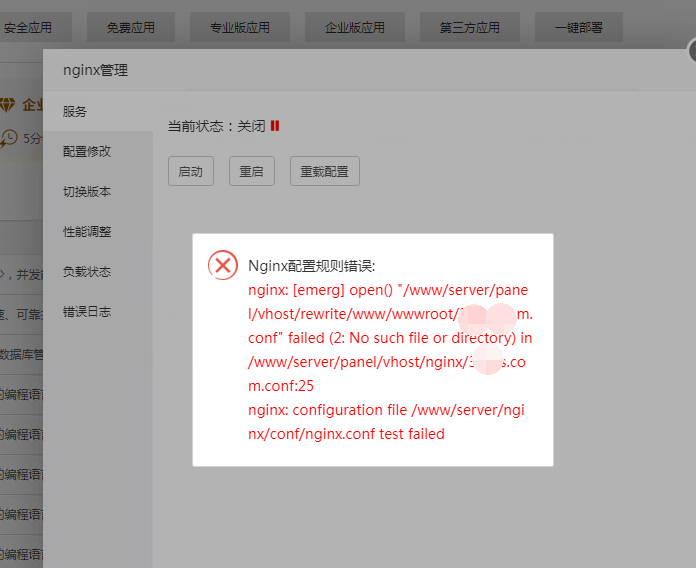Click the 重载配置 button
The width and height of the screenshot is (696, 568).
click(324, 171)
